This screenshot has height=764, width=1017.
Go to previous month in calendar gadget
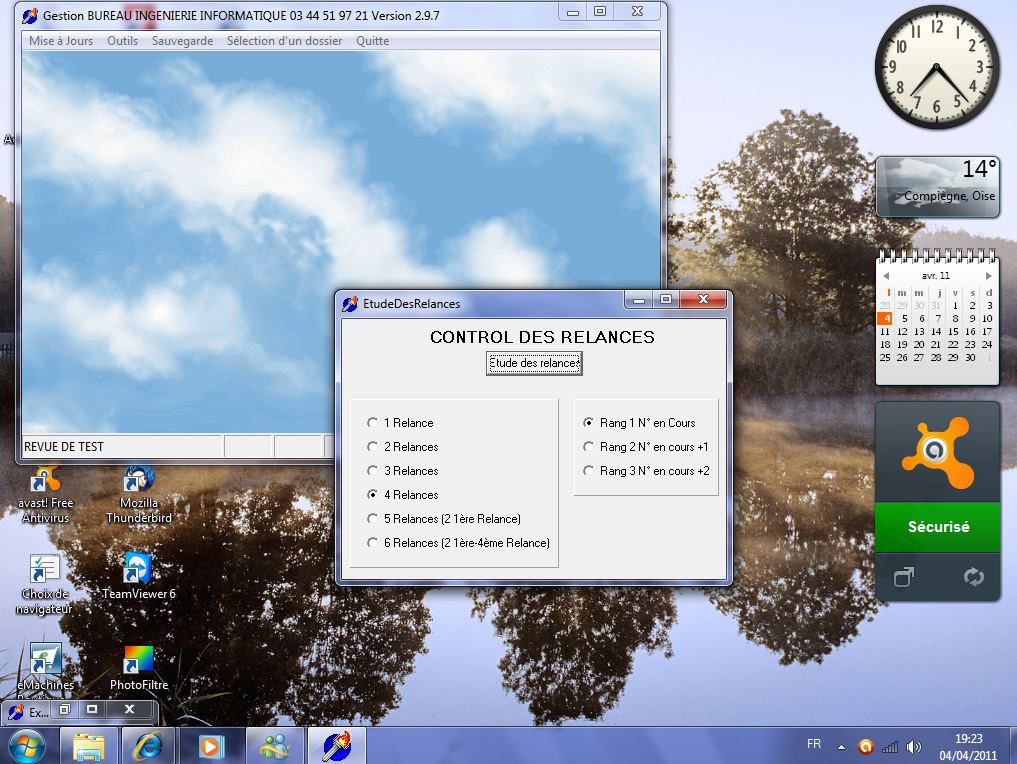(x=884, y=276)
